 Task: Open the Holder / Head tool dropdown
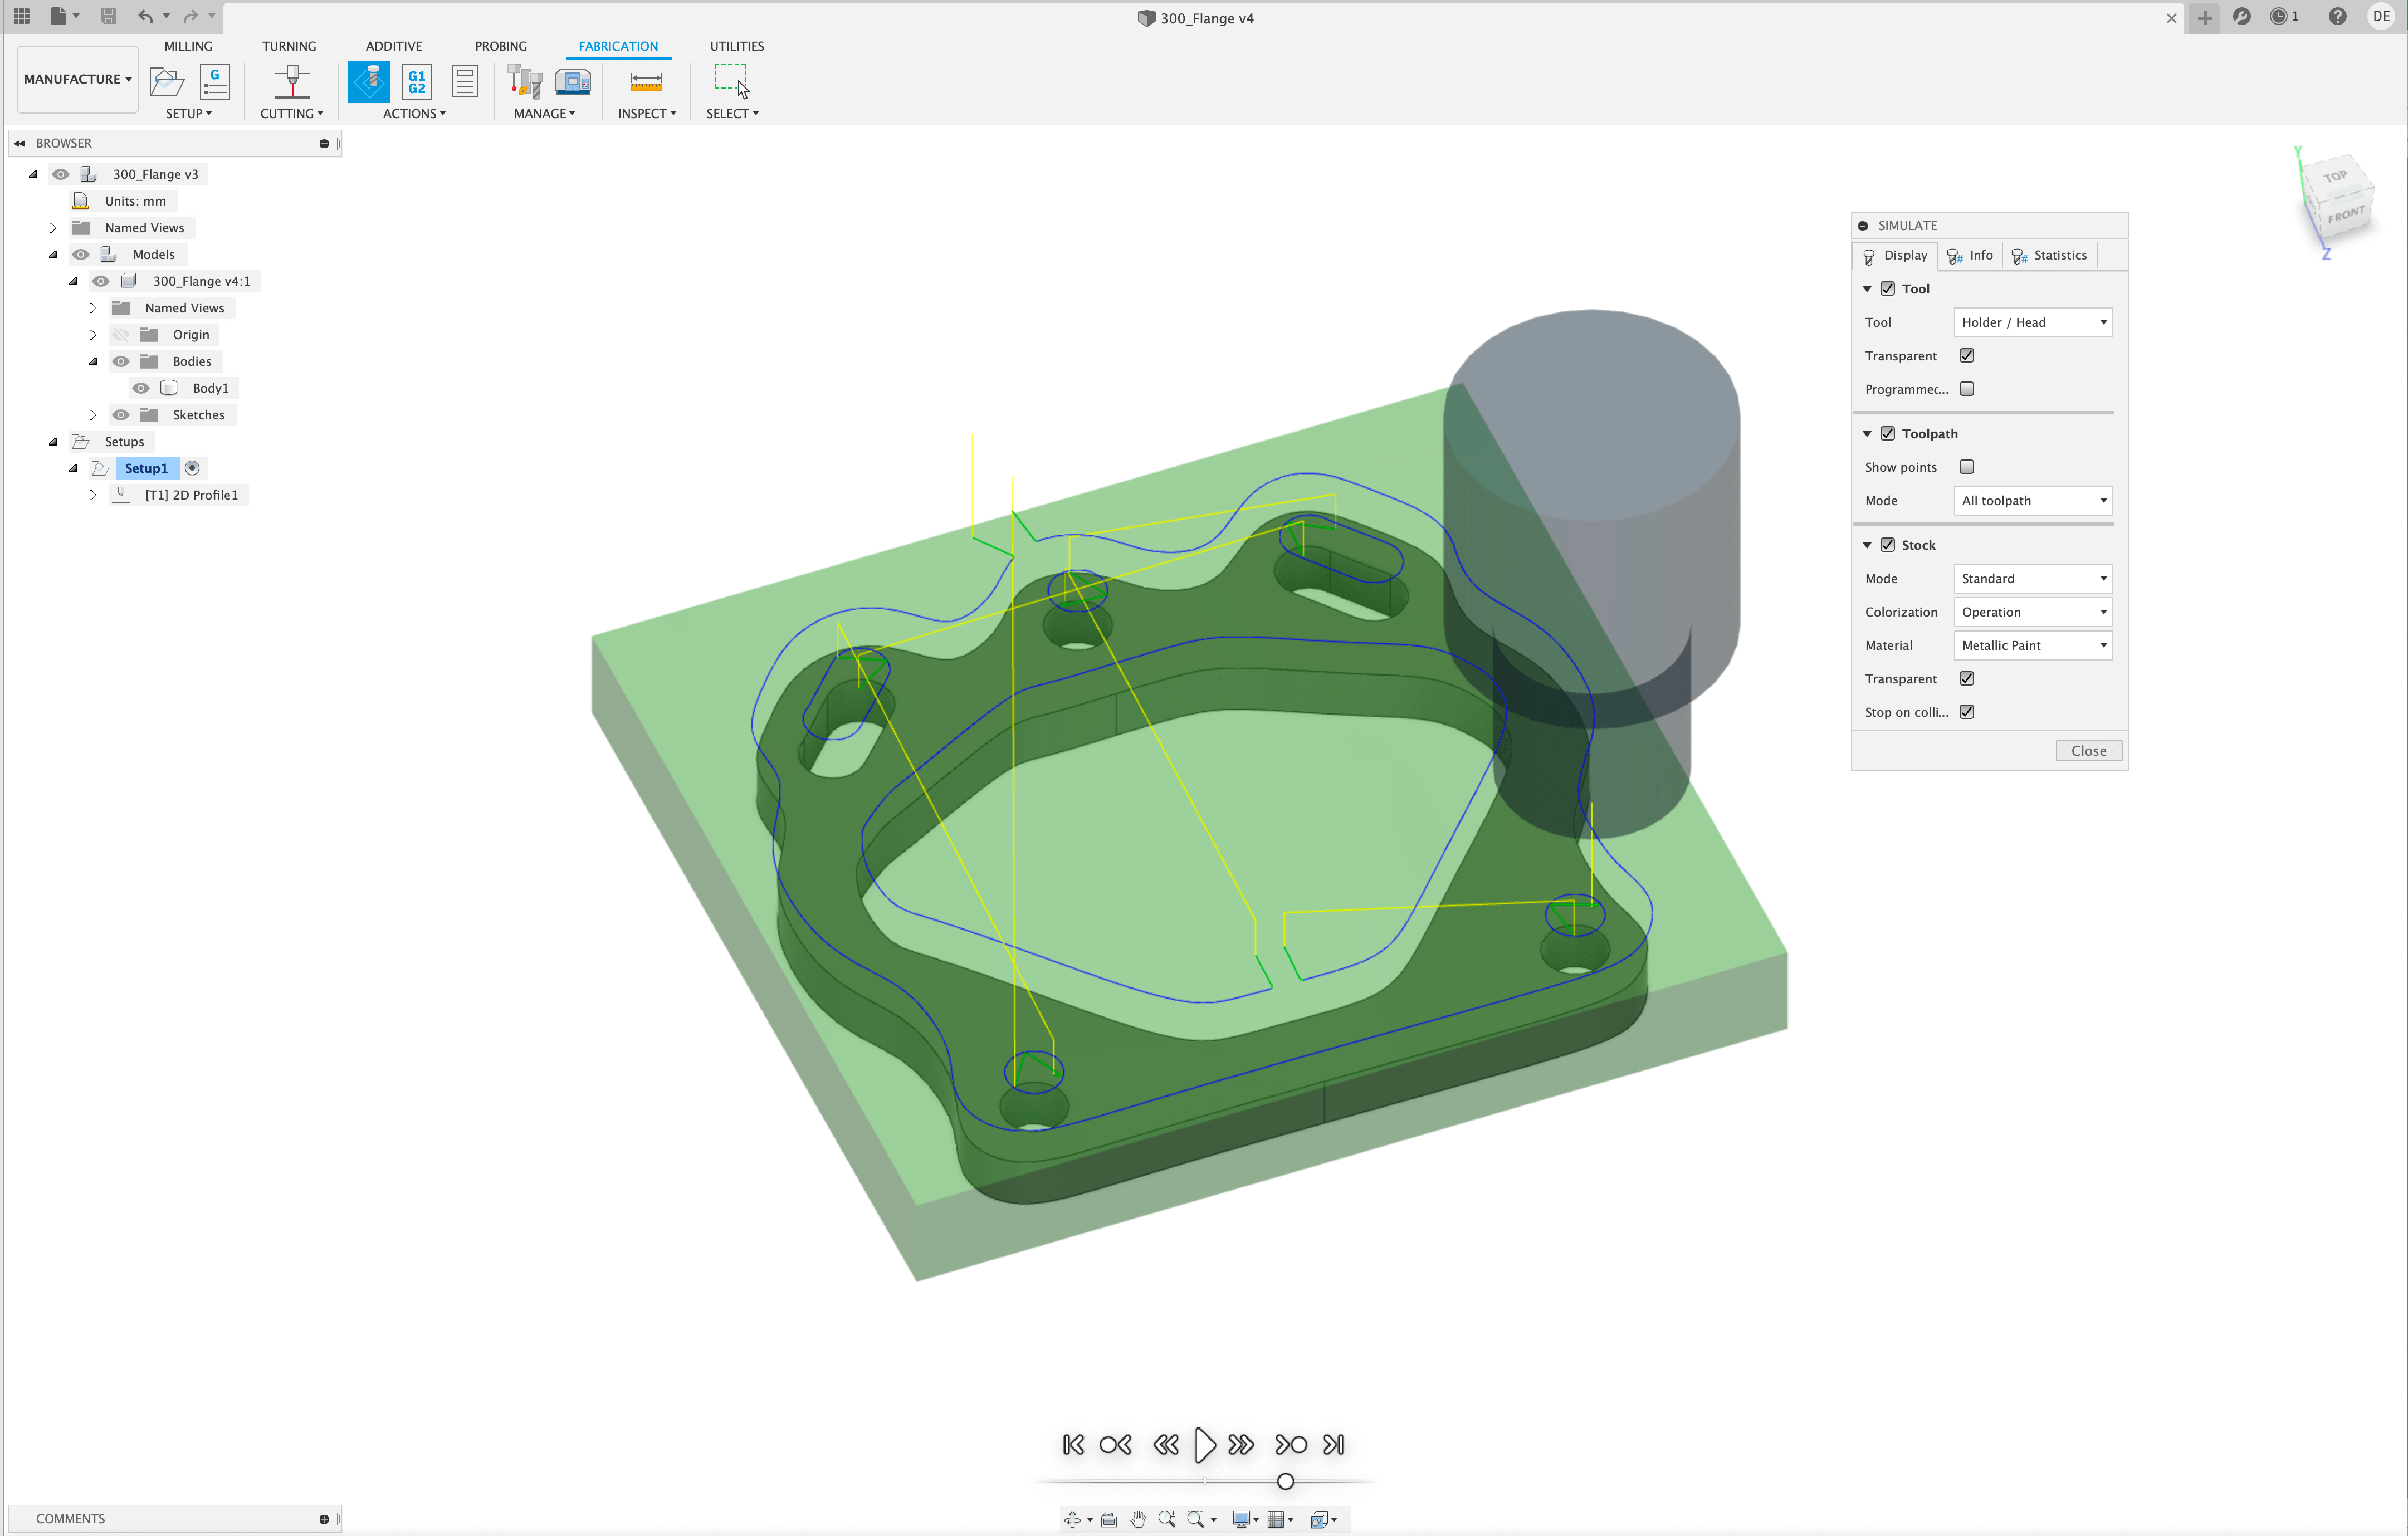(2032, 322)
